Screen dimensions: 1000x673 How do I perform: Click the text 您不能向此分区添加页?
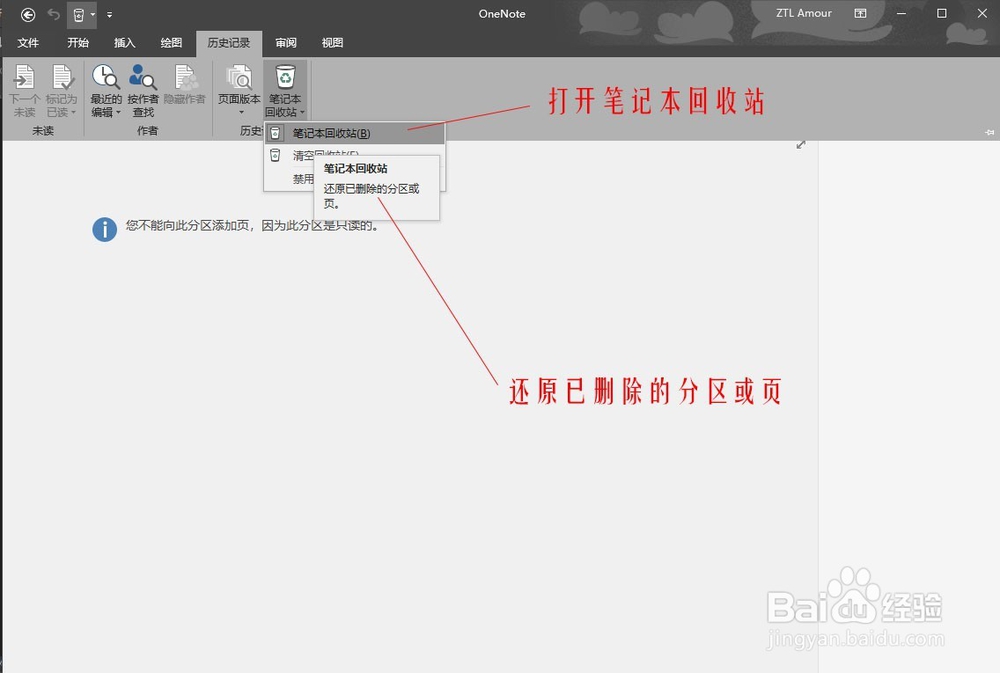188,225
